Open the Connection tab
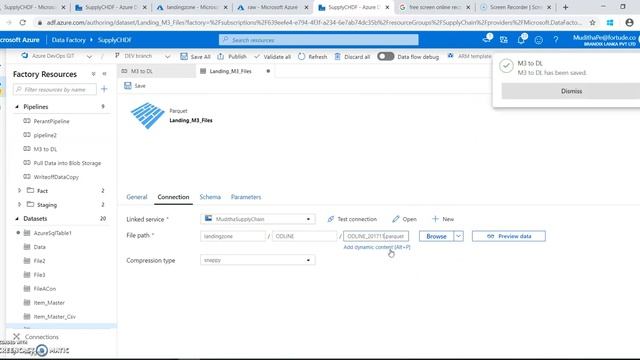640x360 pixels. click(173, 197)
